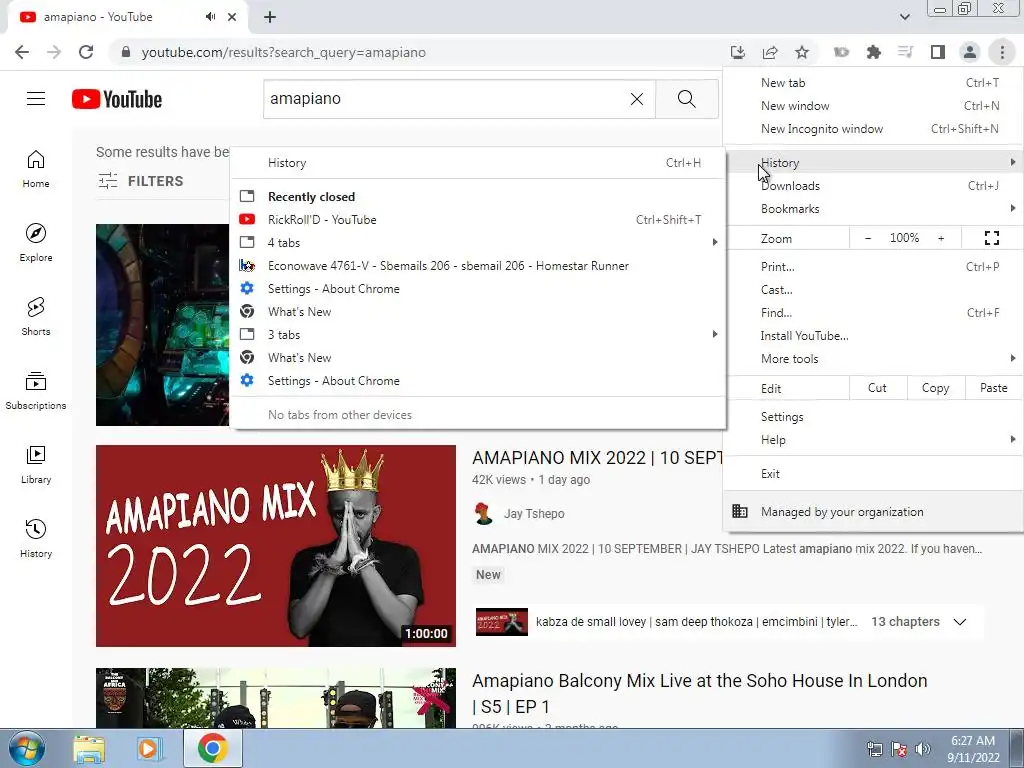1024x768 pixels.
Task: Open the media player taskbar icon
Action: click(148, 748)
